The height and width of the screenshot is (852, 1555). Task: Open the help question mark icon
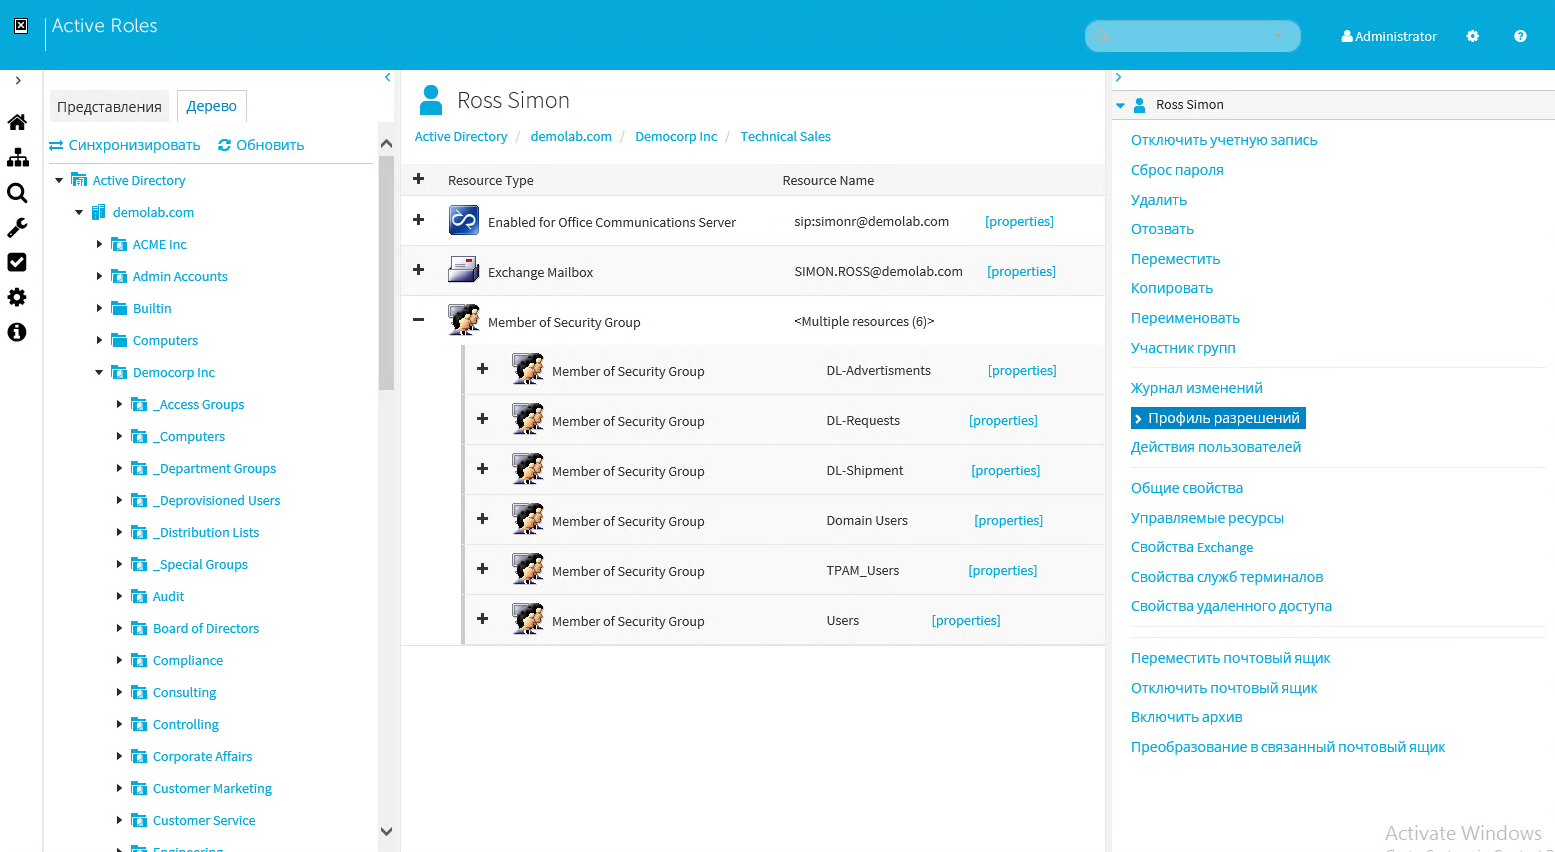point(1520,36)
